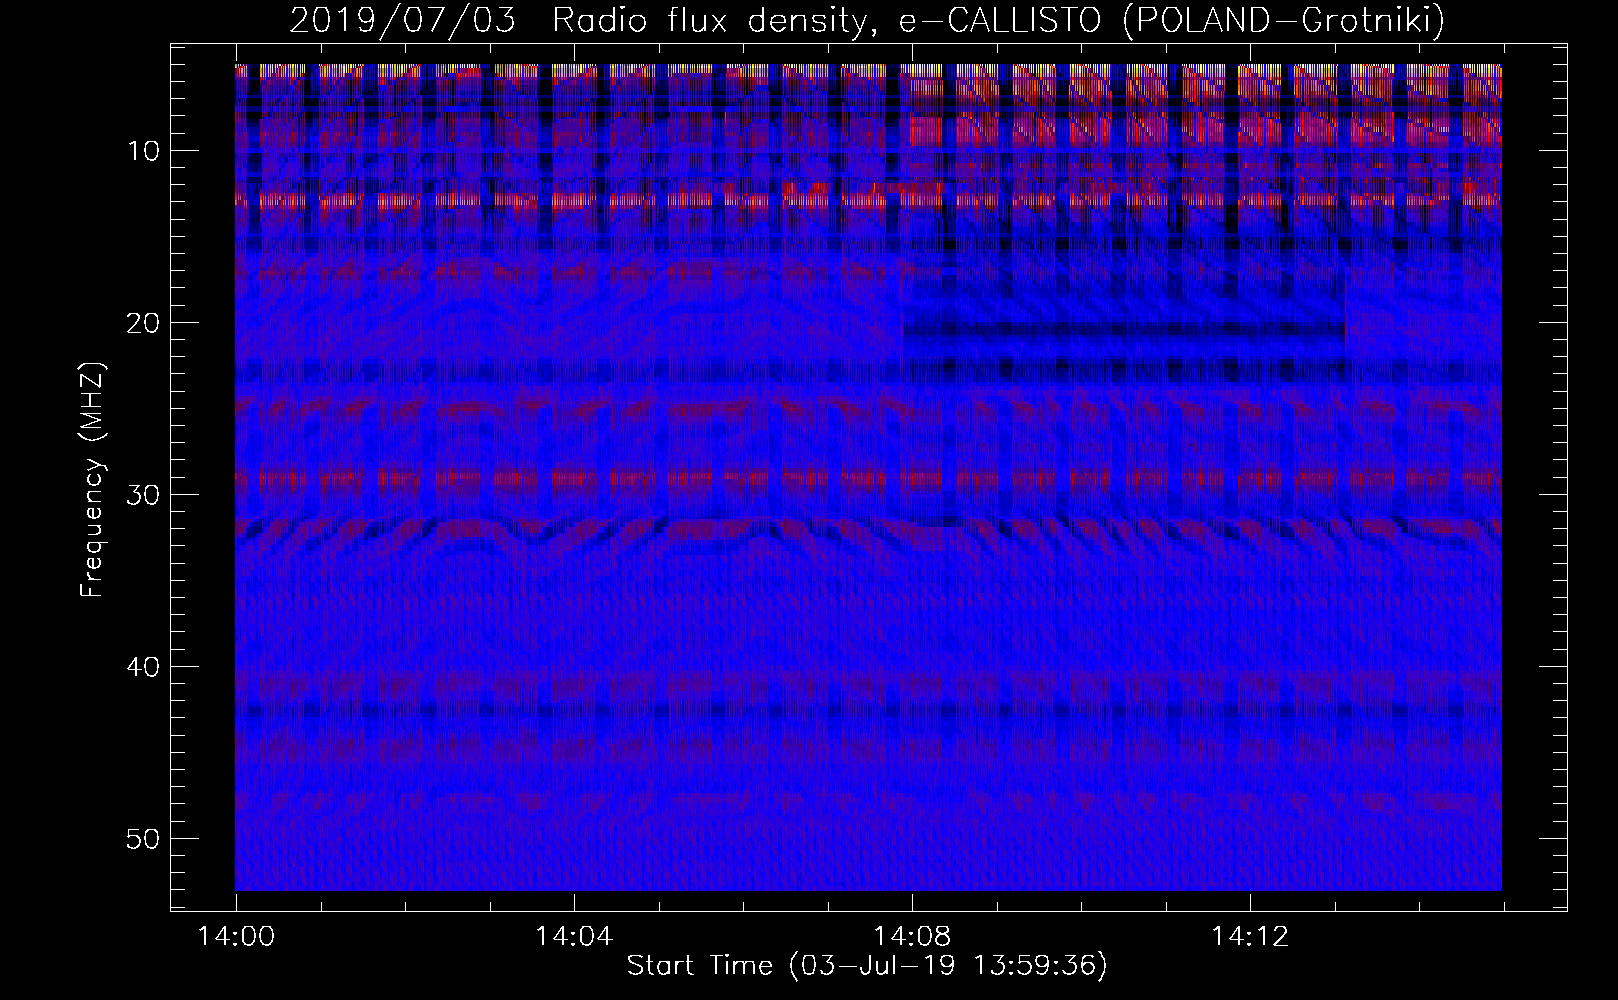
Task: Select the 'Frequency (MHZ)' y-axis label
Action: 92,480
